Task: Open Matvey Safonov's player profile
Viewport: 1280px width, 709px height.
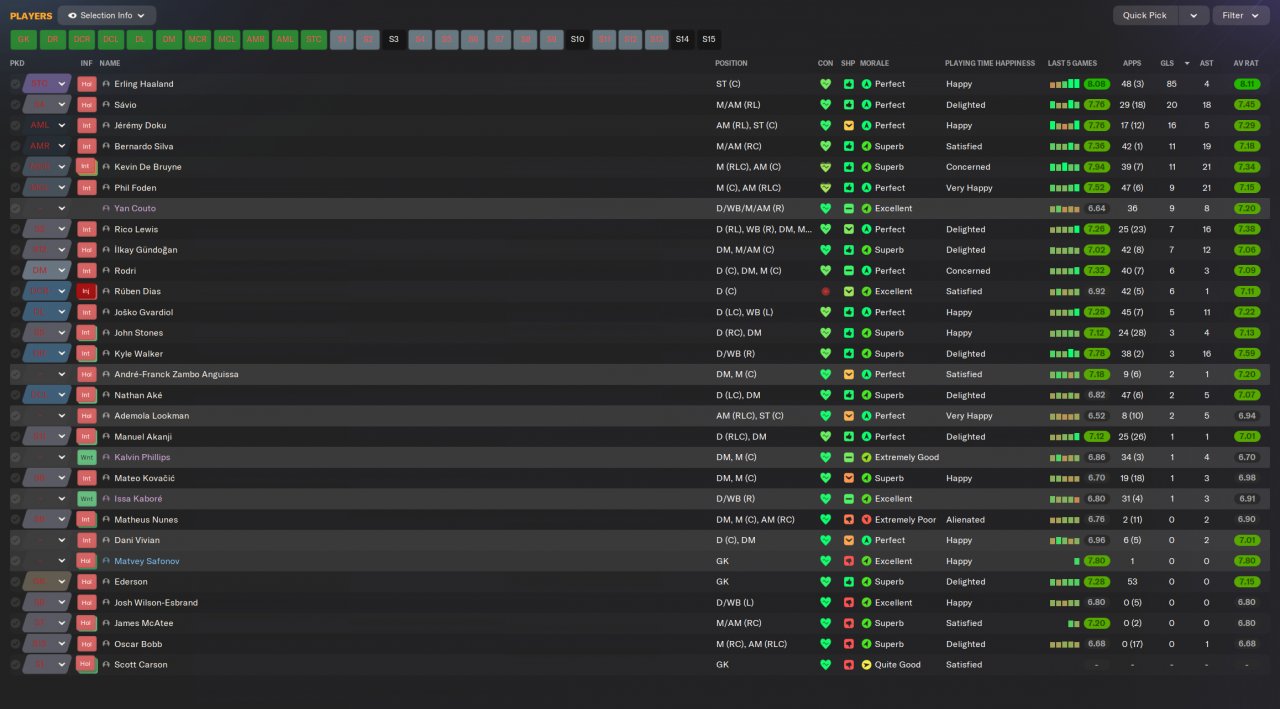Action: 147,561
